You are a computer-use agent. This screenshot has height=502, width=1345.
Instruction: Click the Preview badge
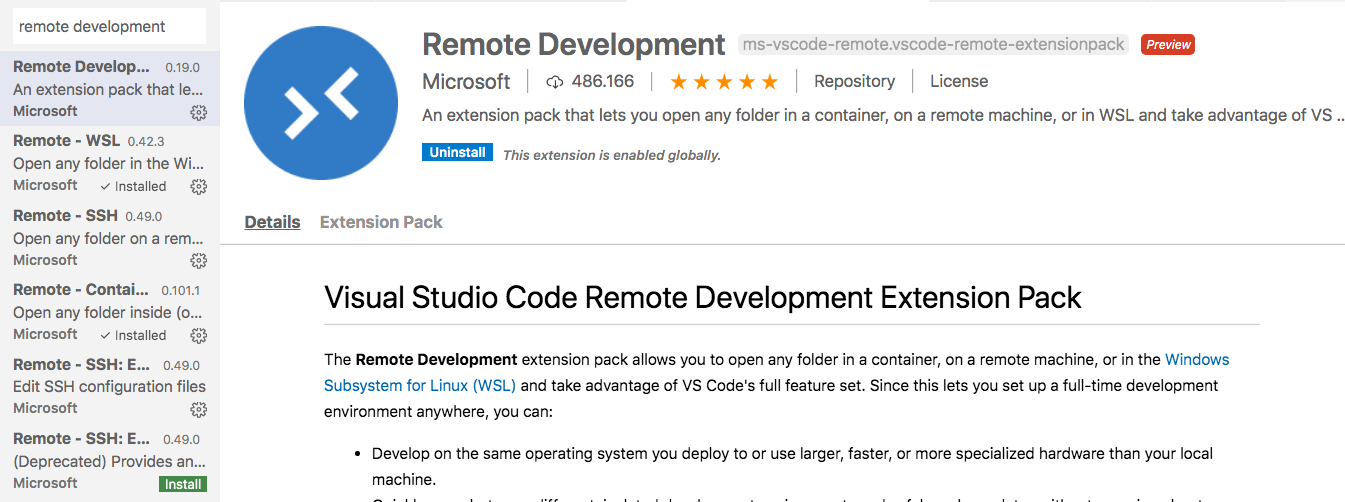[1168, 45]
